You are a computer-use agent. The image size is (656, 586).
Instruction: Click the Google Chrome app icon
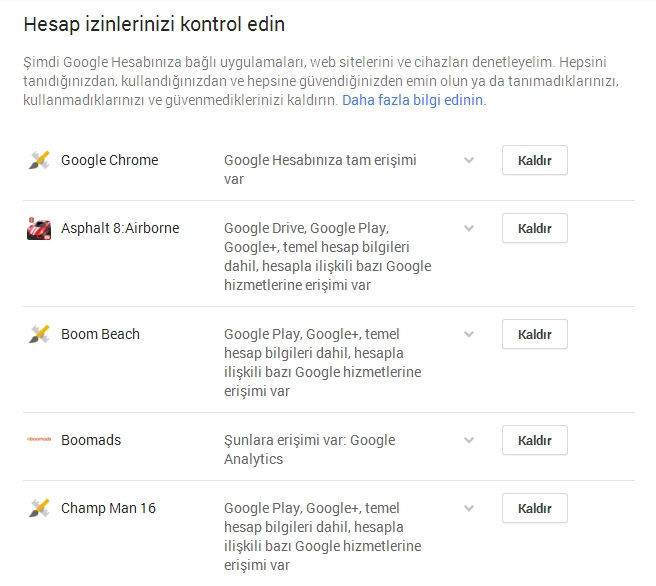tap(39, 160)
